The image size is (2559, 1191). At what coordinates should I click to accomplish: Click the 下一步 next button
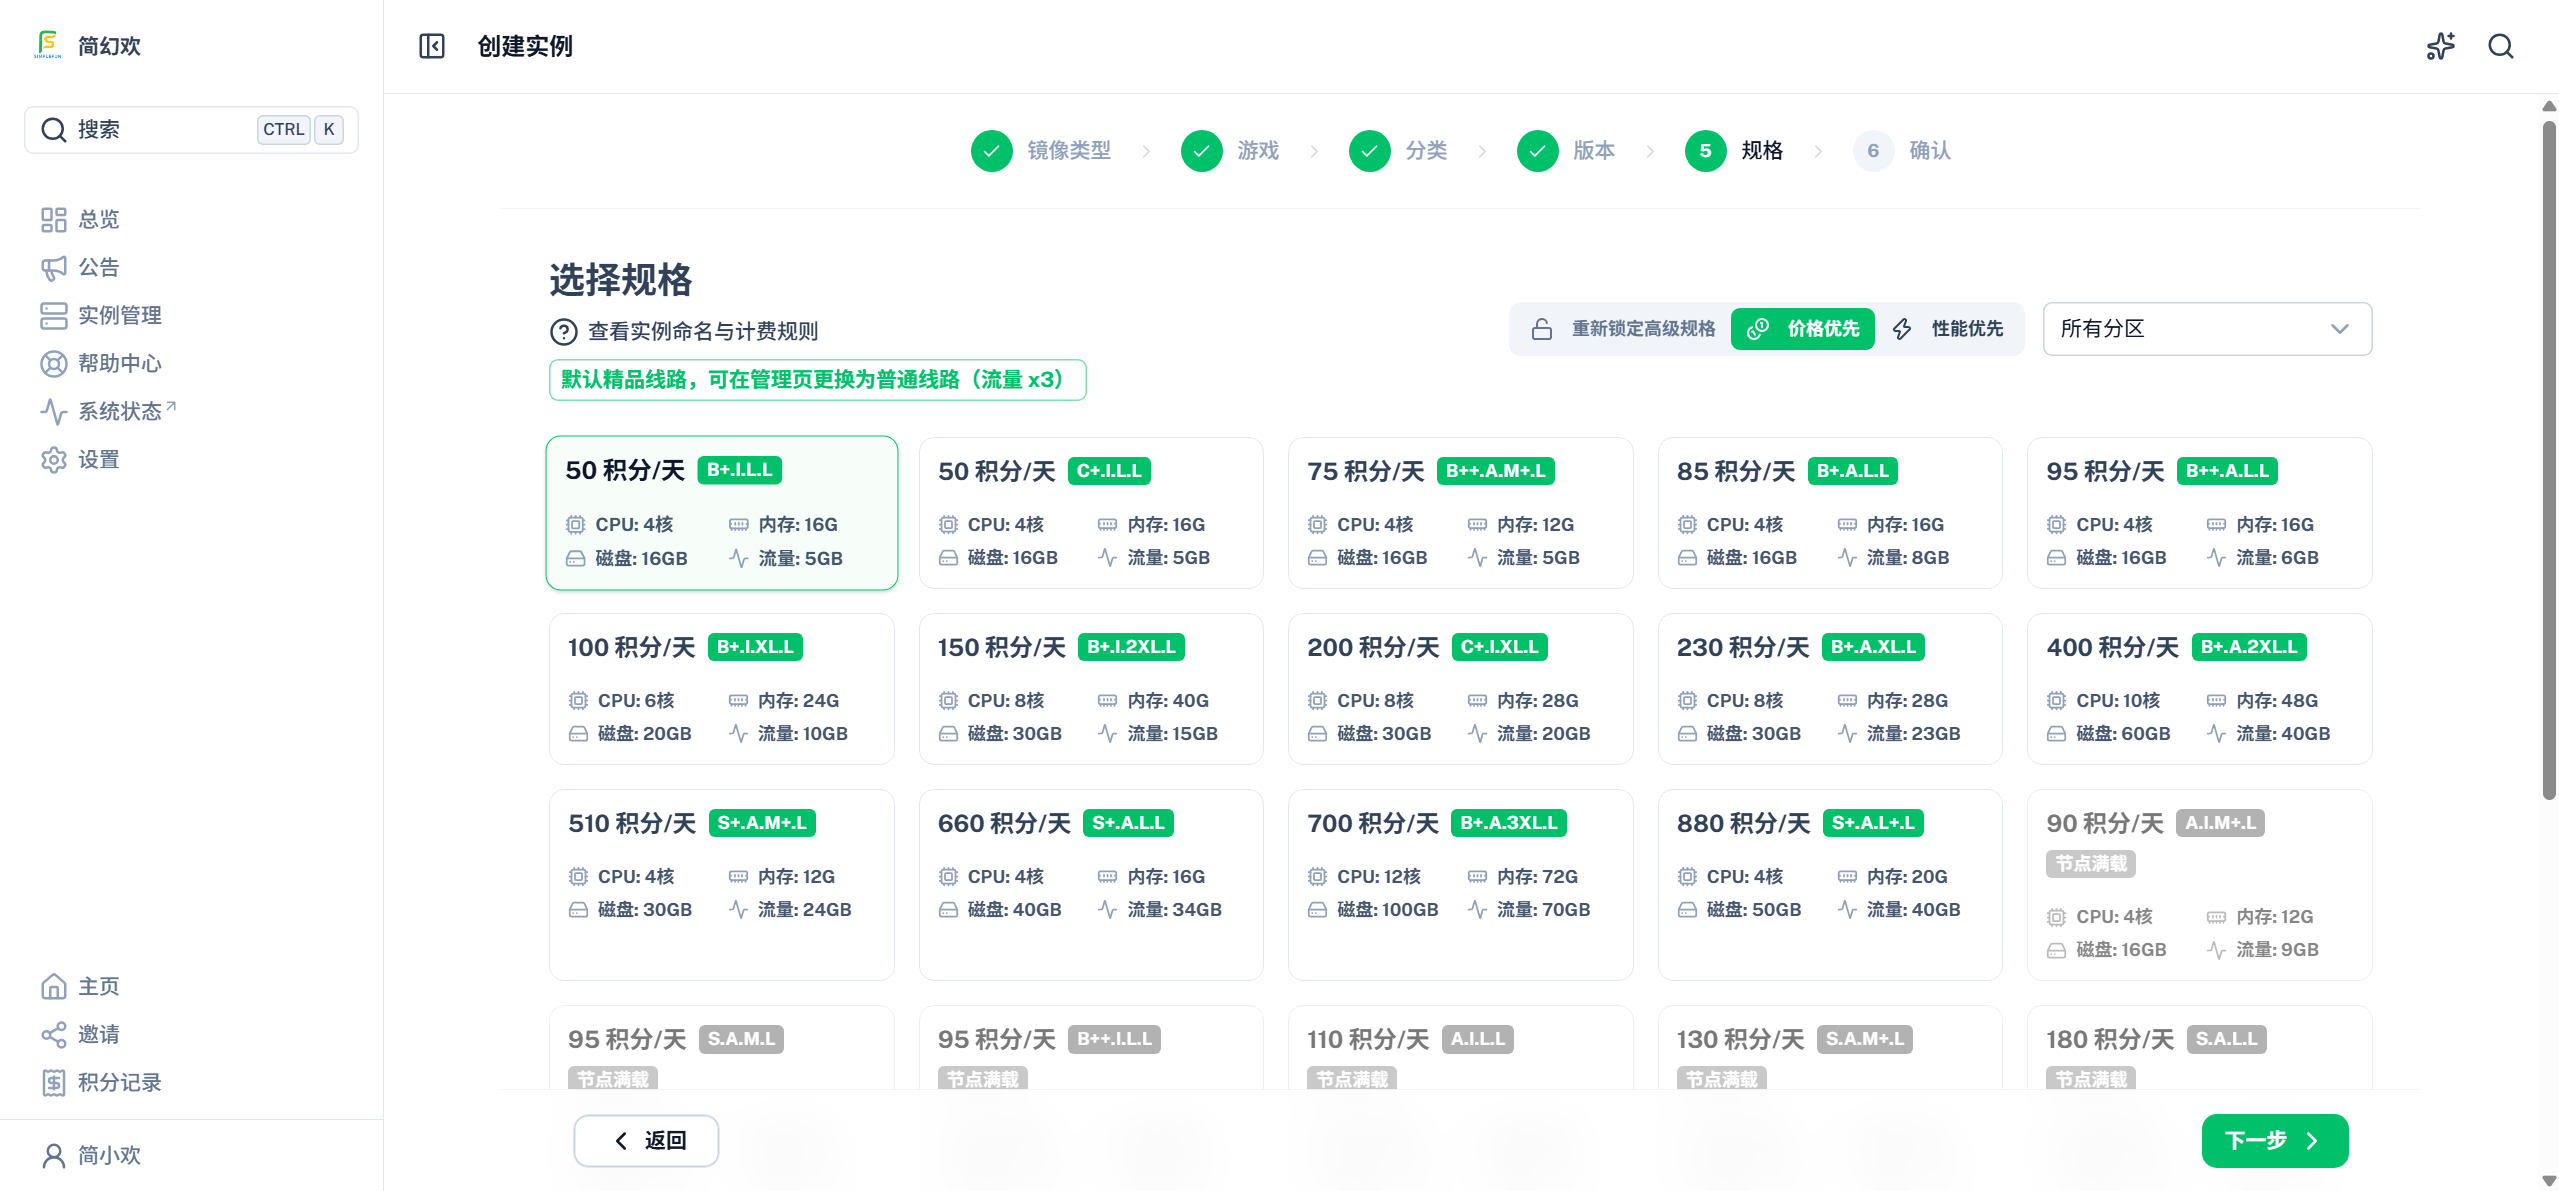pyautogui.click(x=2275, y=1141)
